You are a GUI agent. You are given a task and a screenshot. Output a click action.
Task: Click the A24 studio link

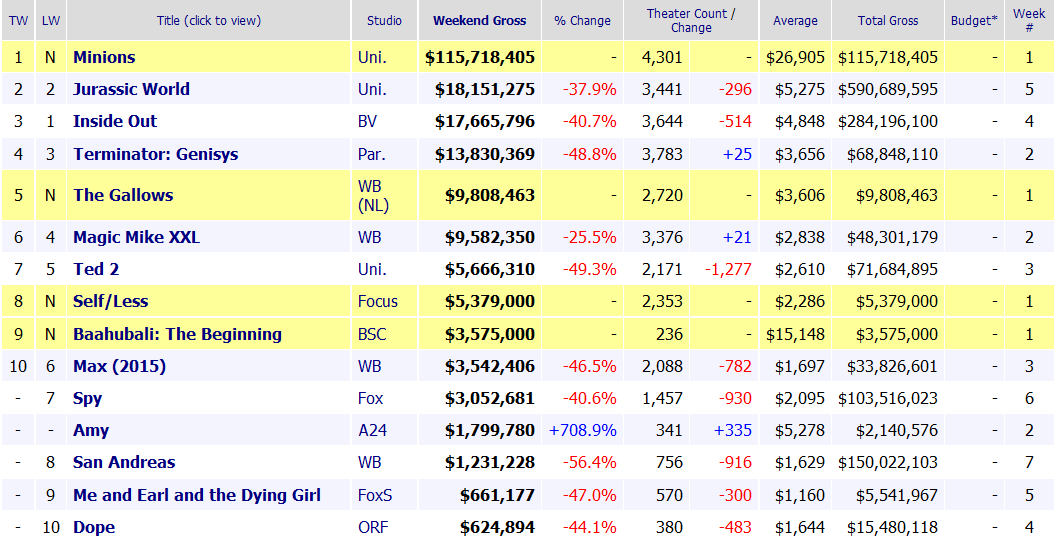372,431
